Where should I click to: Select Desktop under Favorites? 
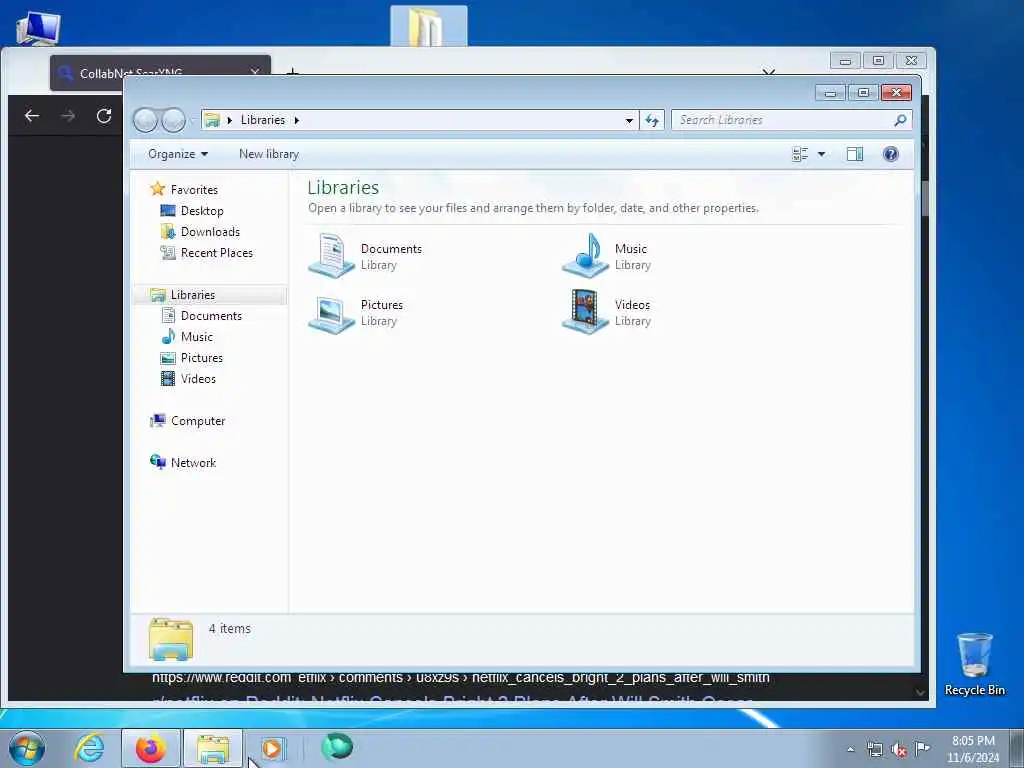tap(202, 211)
